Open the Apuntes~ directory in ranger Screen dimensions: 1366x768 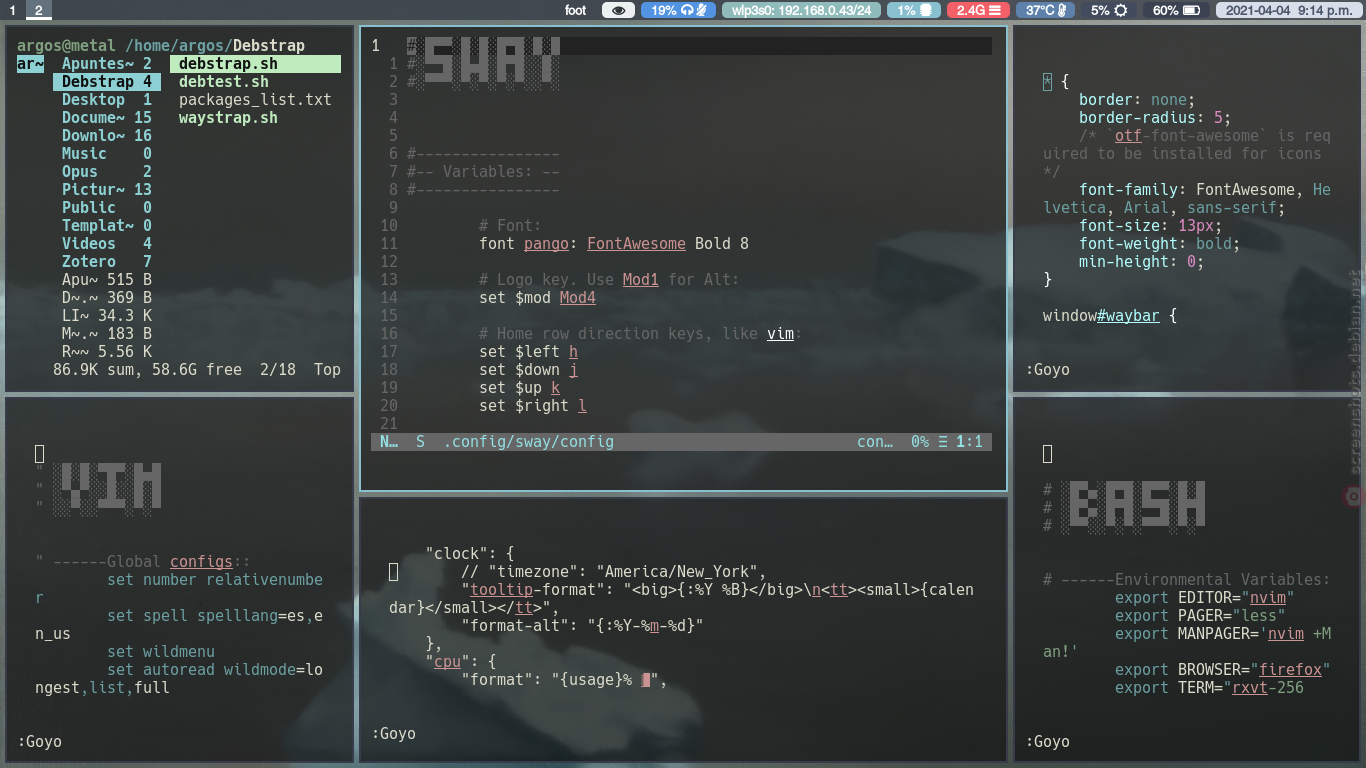click(x=107, y=64)
